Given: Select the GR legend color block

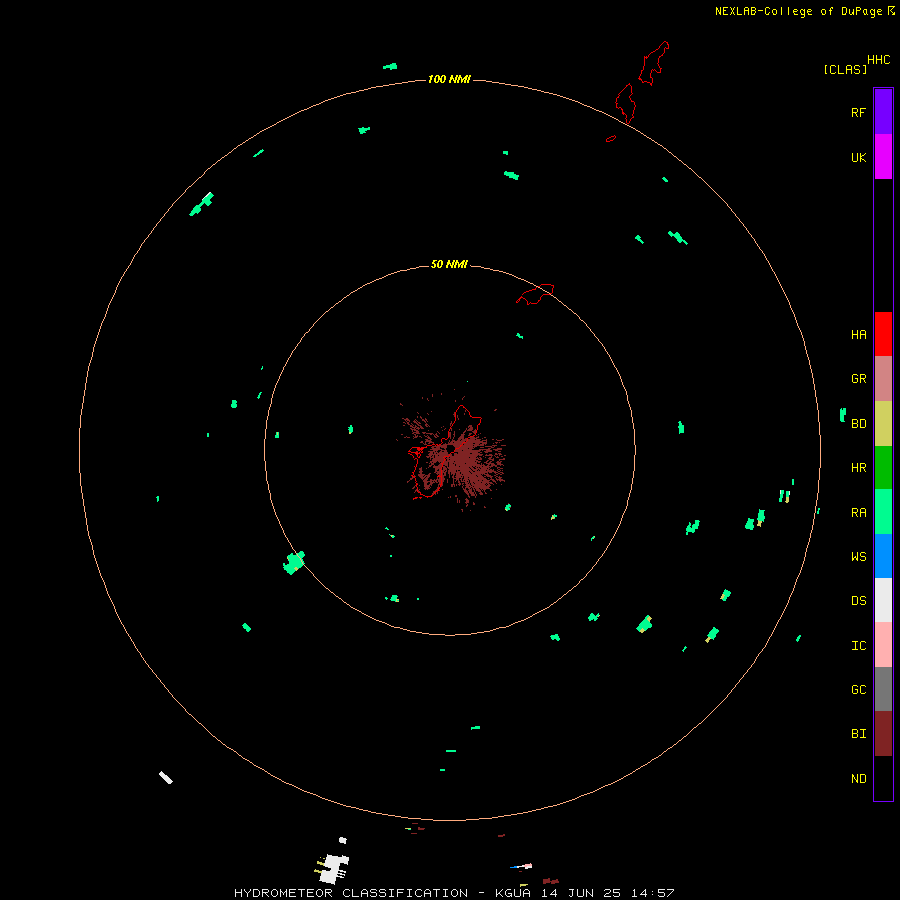Looking at the screenshot, I should click(883, 379).
